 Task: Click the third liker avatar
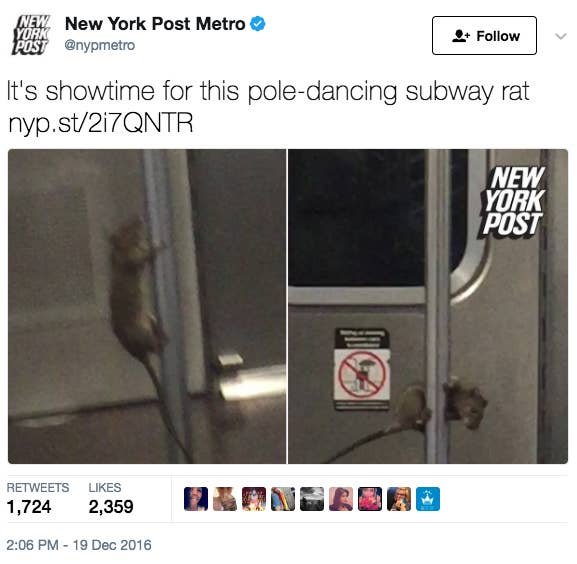[254, 499]
